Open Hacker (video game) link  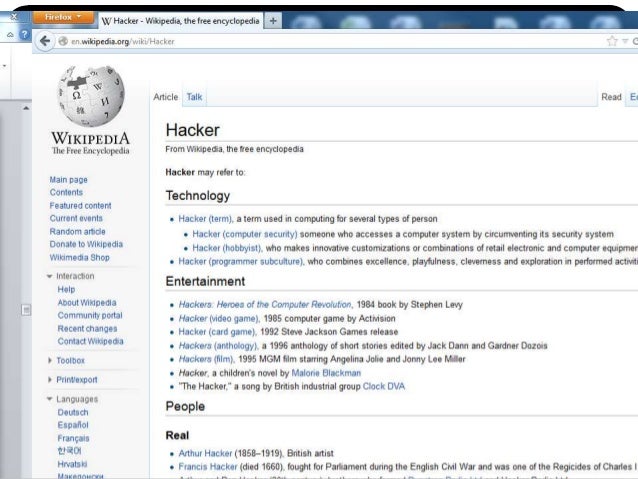pyautogui.click(x=218, y=318)
